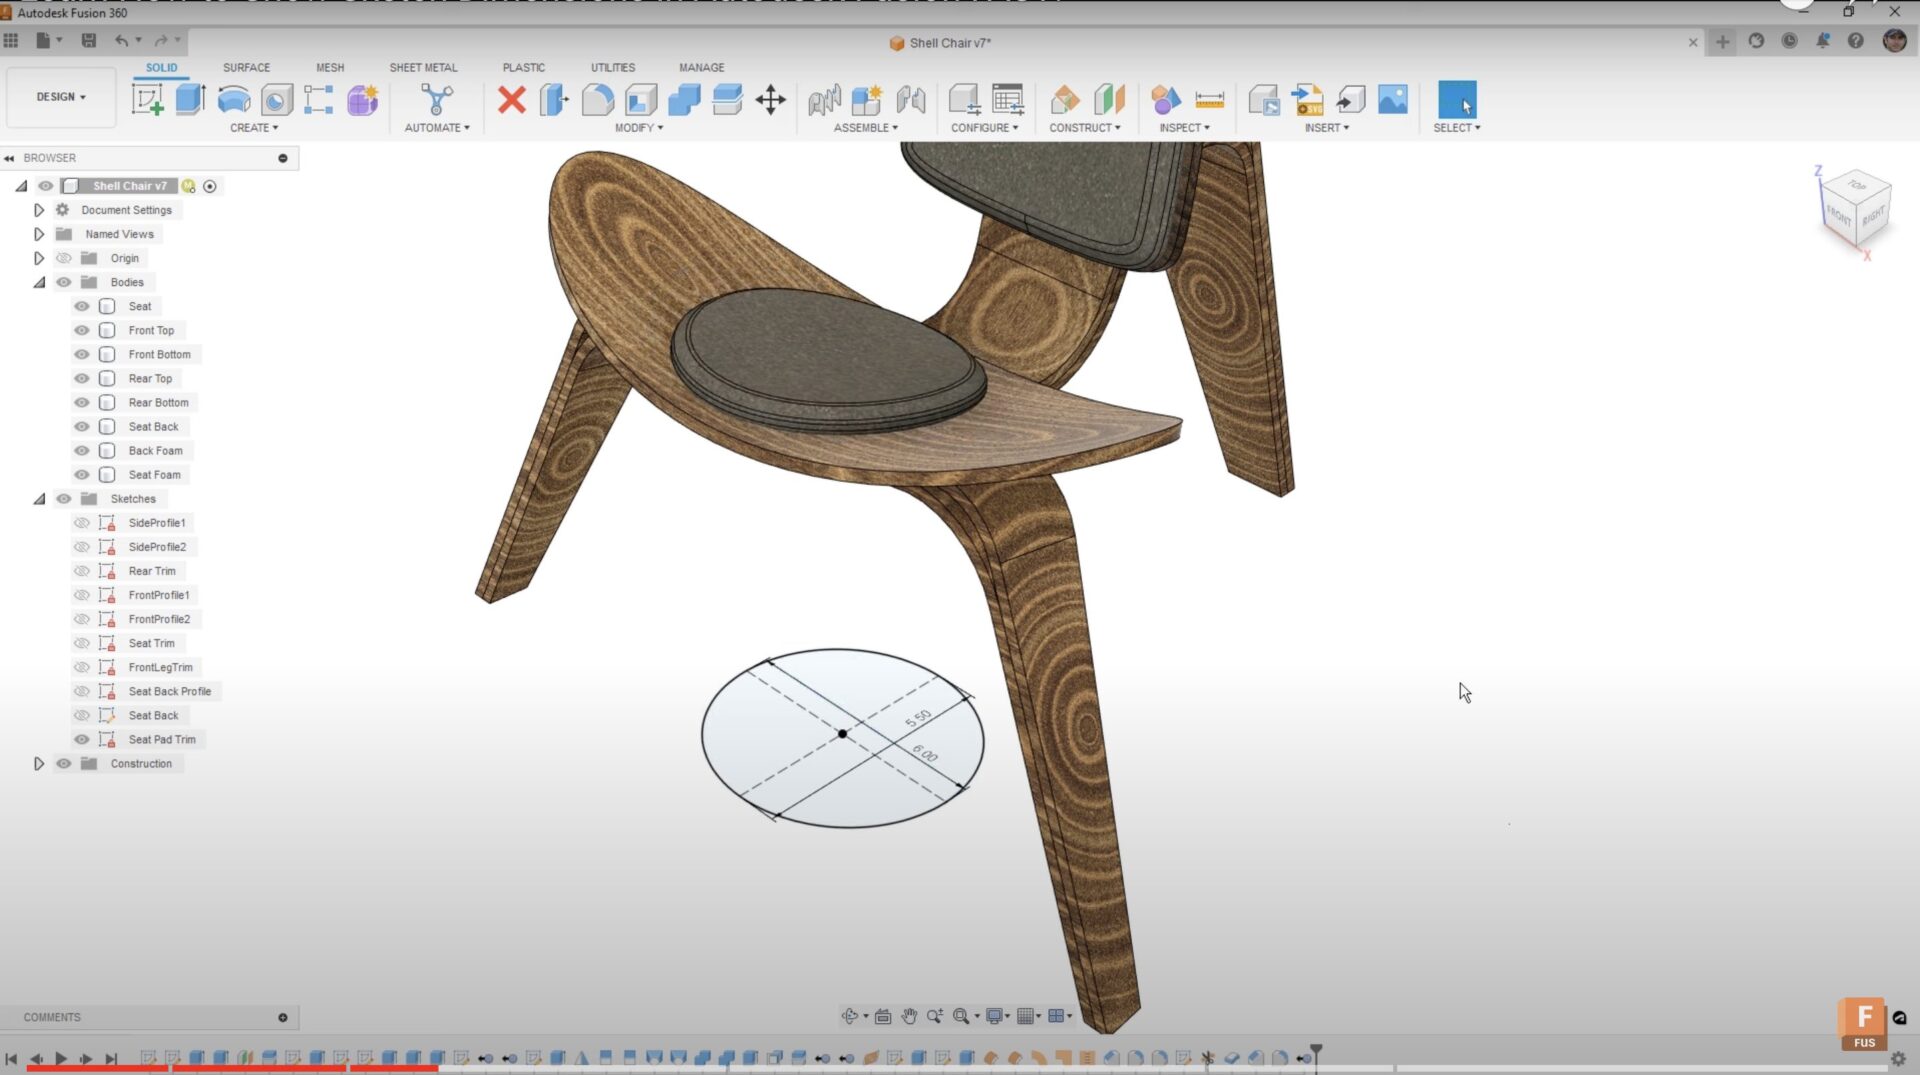1920x1075 pixels.
Task: Open the Press Pull / Fillet tool in Modify
Action: [553, 99]
